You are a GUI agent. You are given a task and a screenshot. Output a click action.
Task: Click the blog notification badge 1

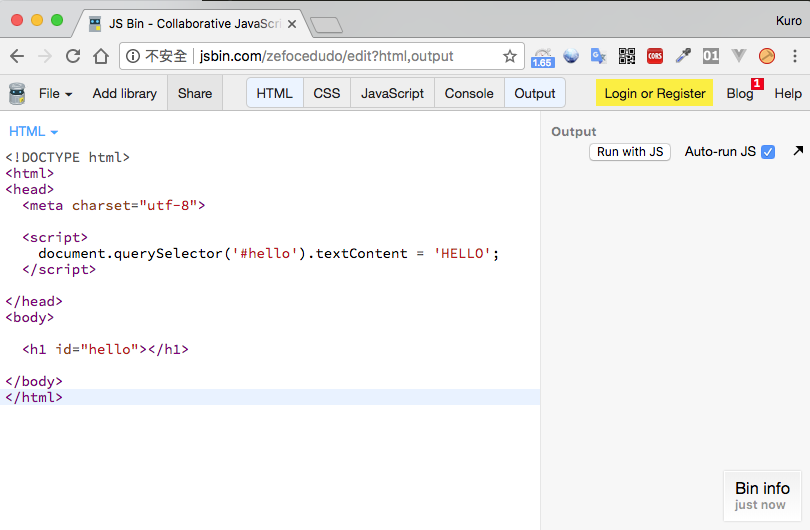click(757, 83)
